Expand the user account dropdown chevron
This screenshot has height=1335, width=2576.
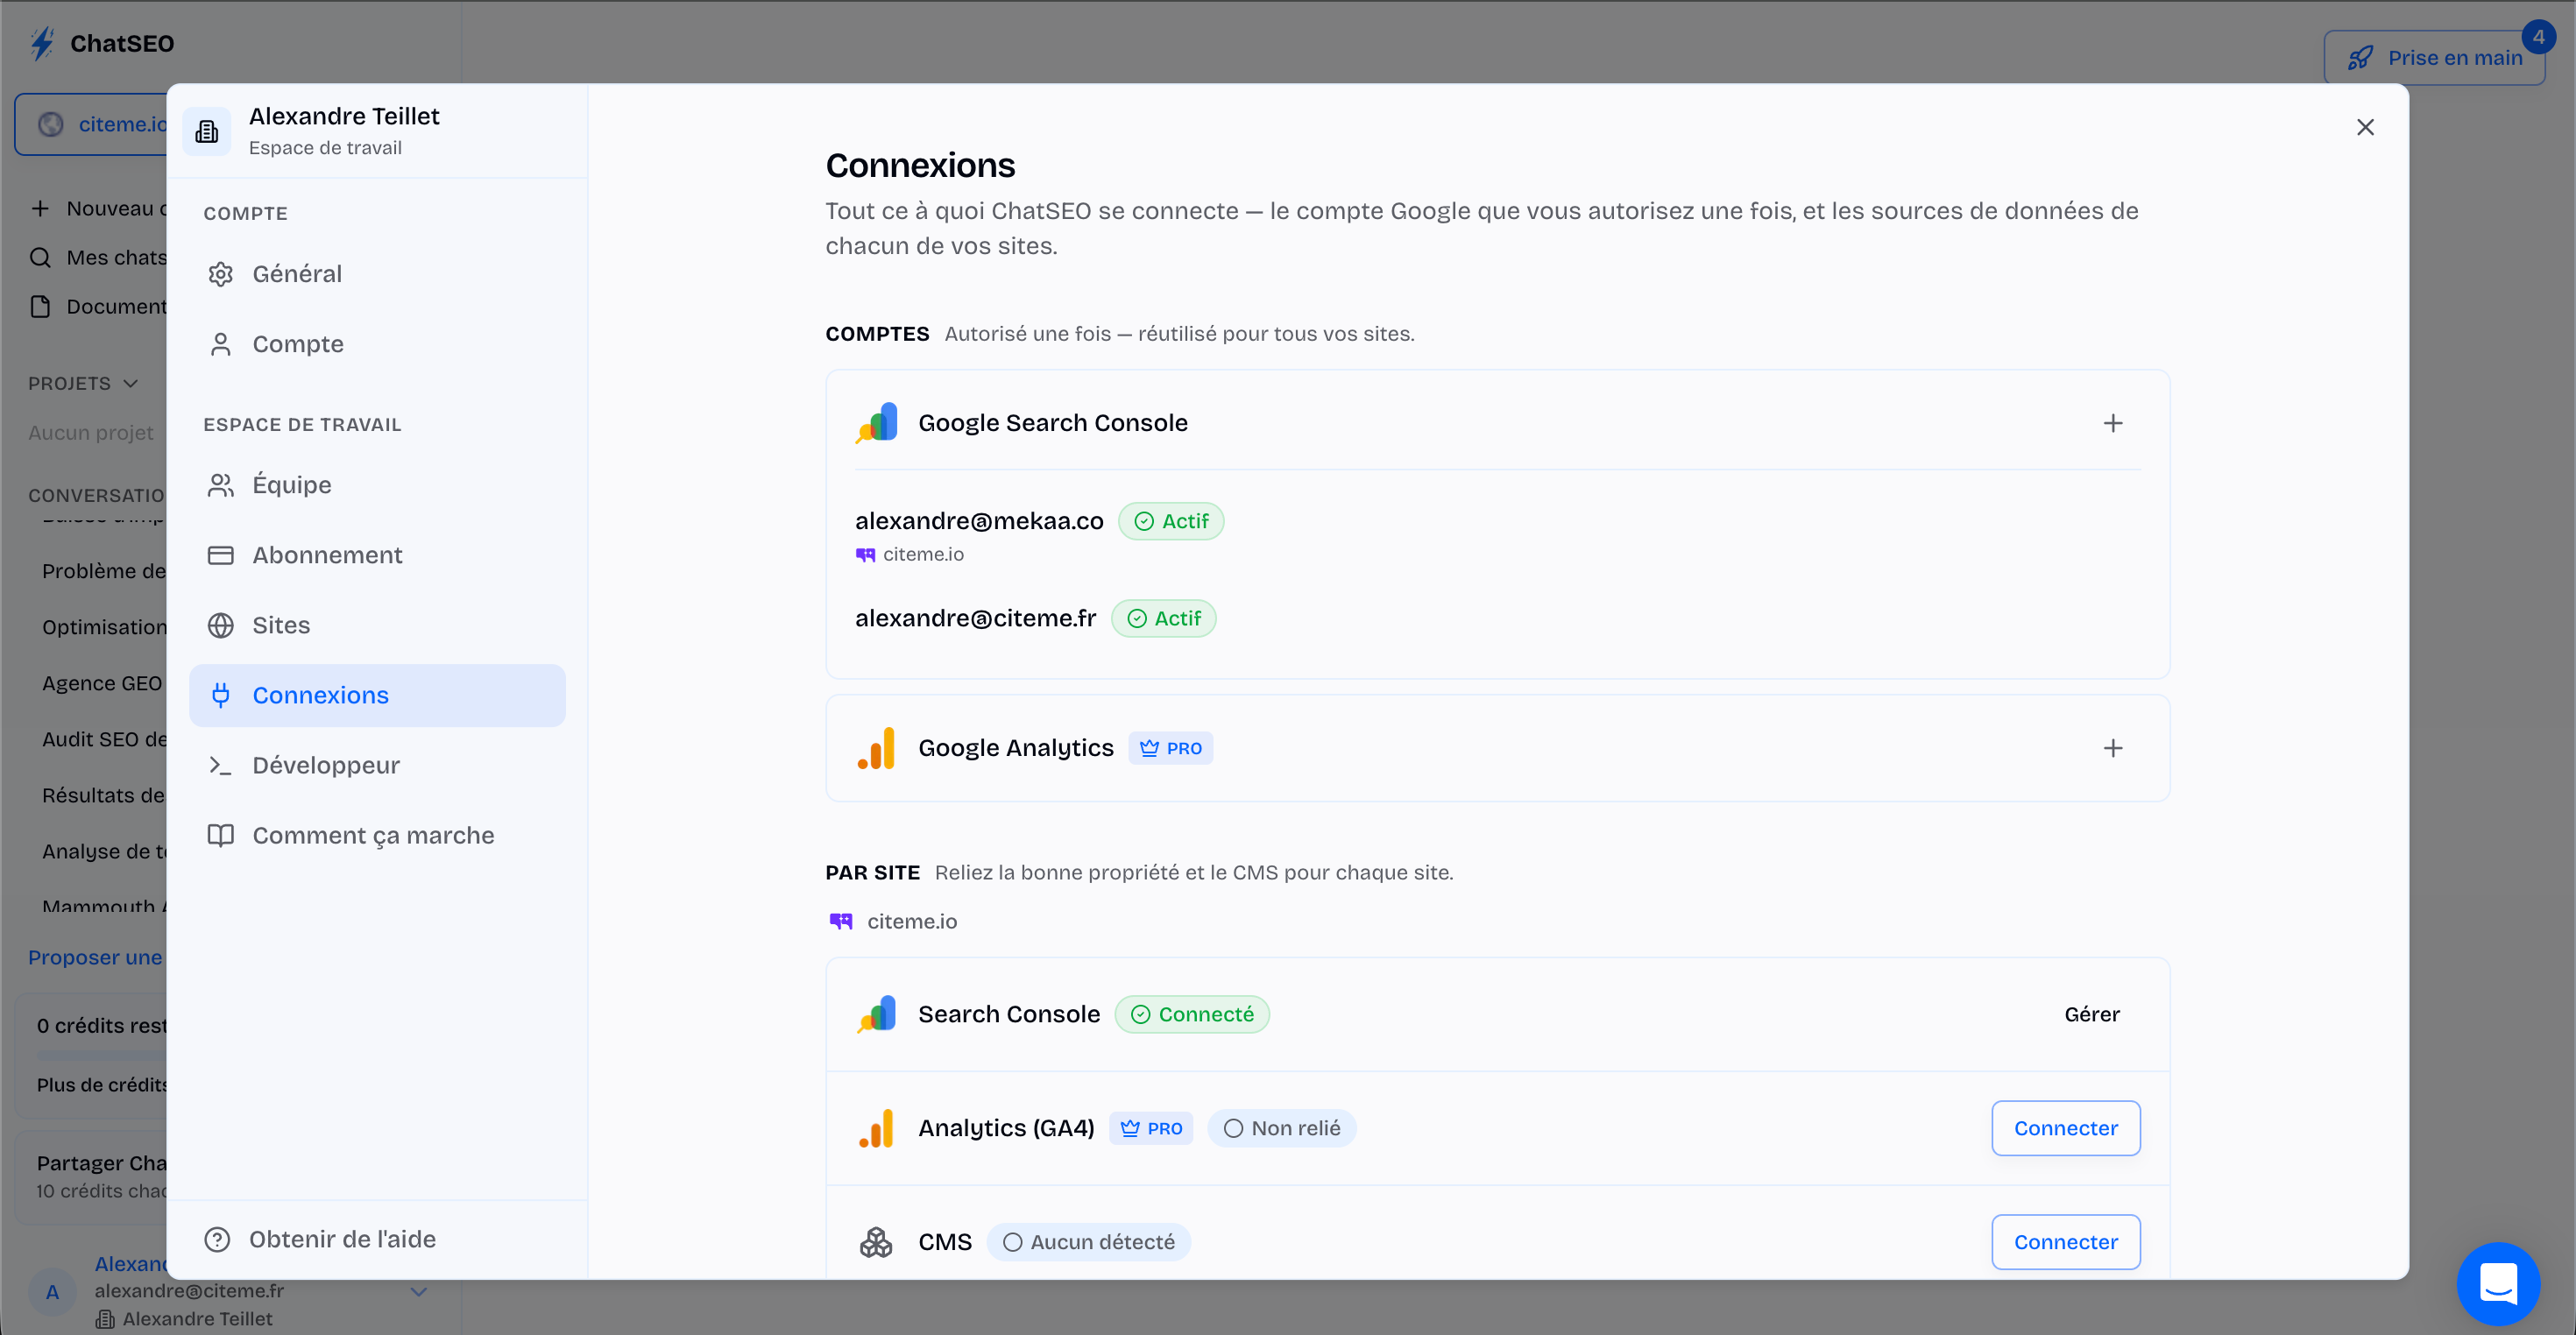[x=419, y=1292]
